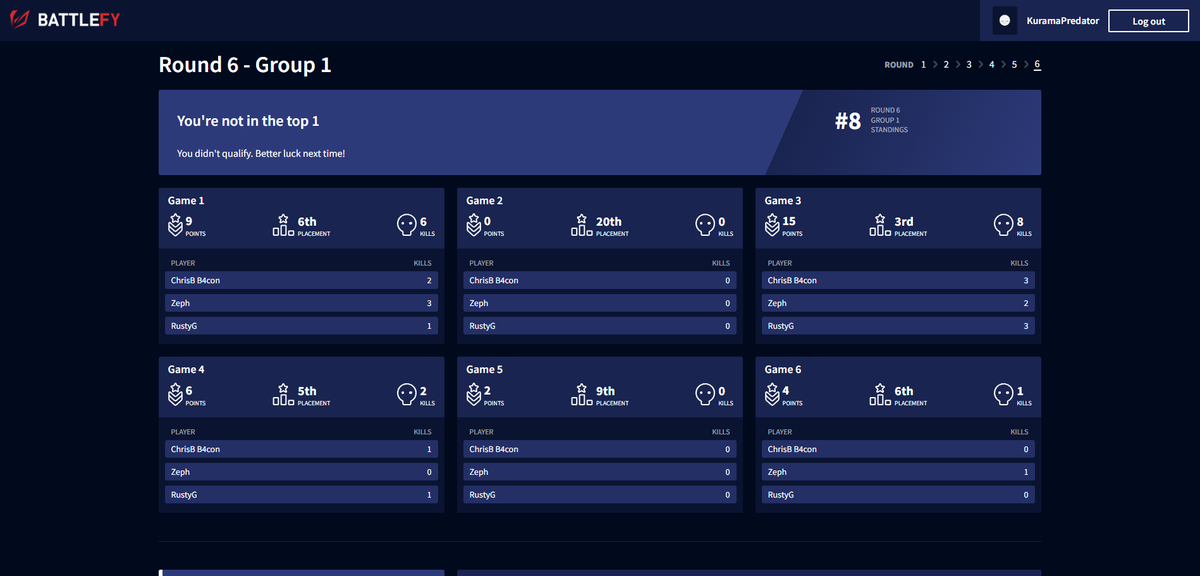The height and width of the screenshot is (576, 1200).
Task: Go to Round 3 in pagination
Action: tap(969, 64)
